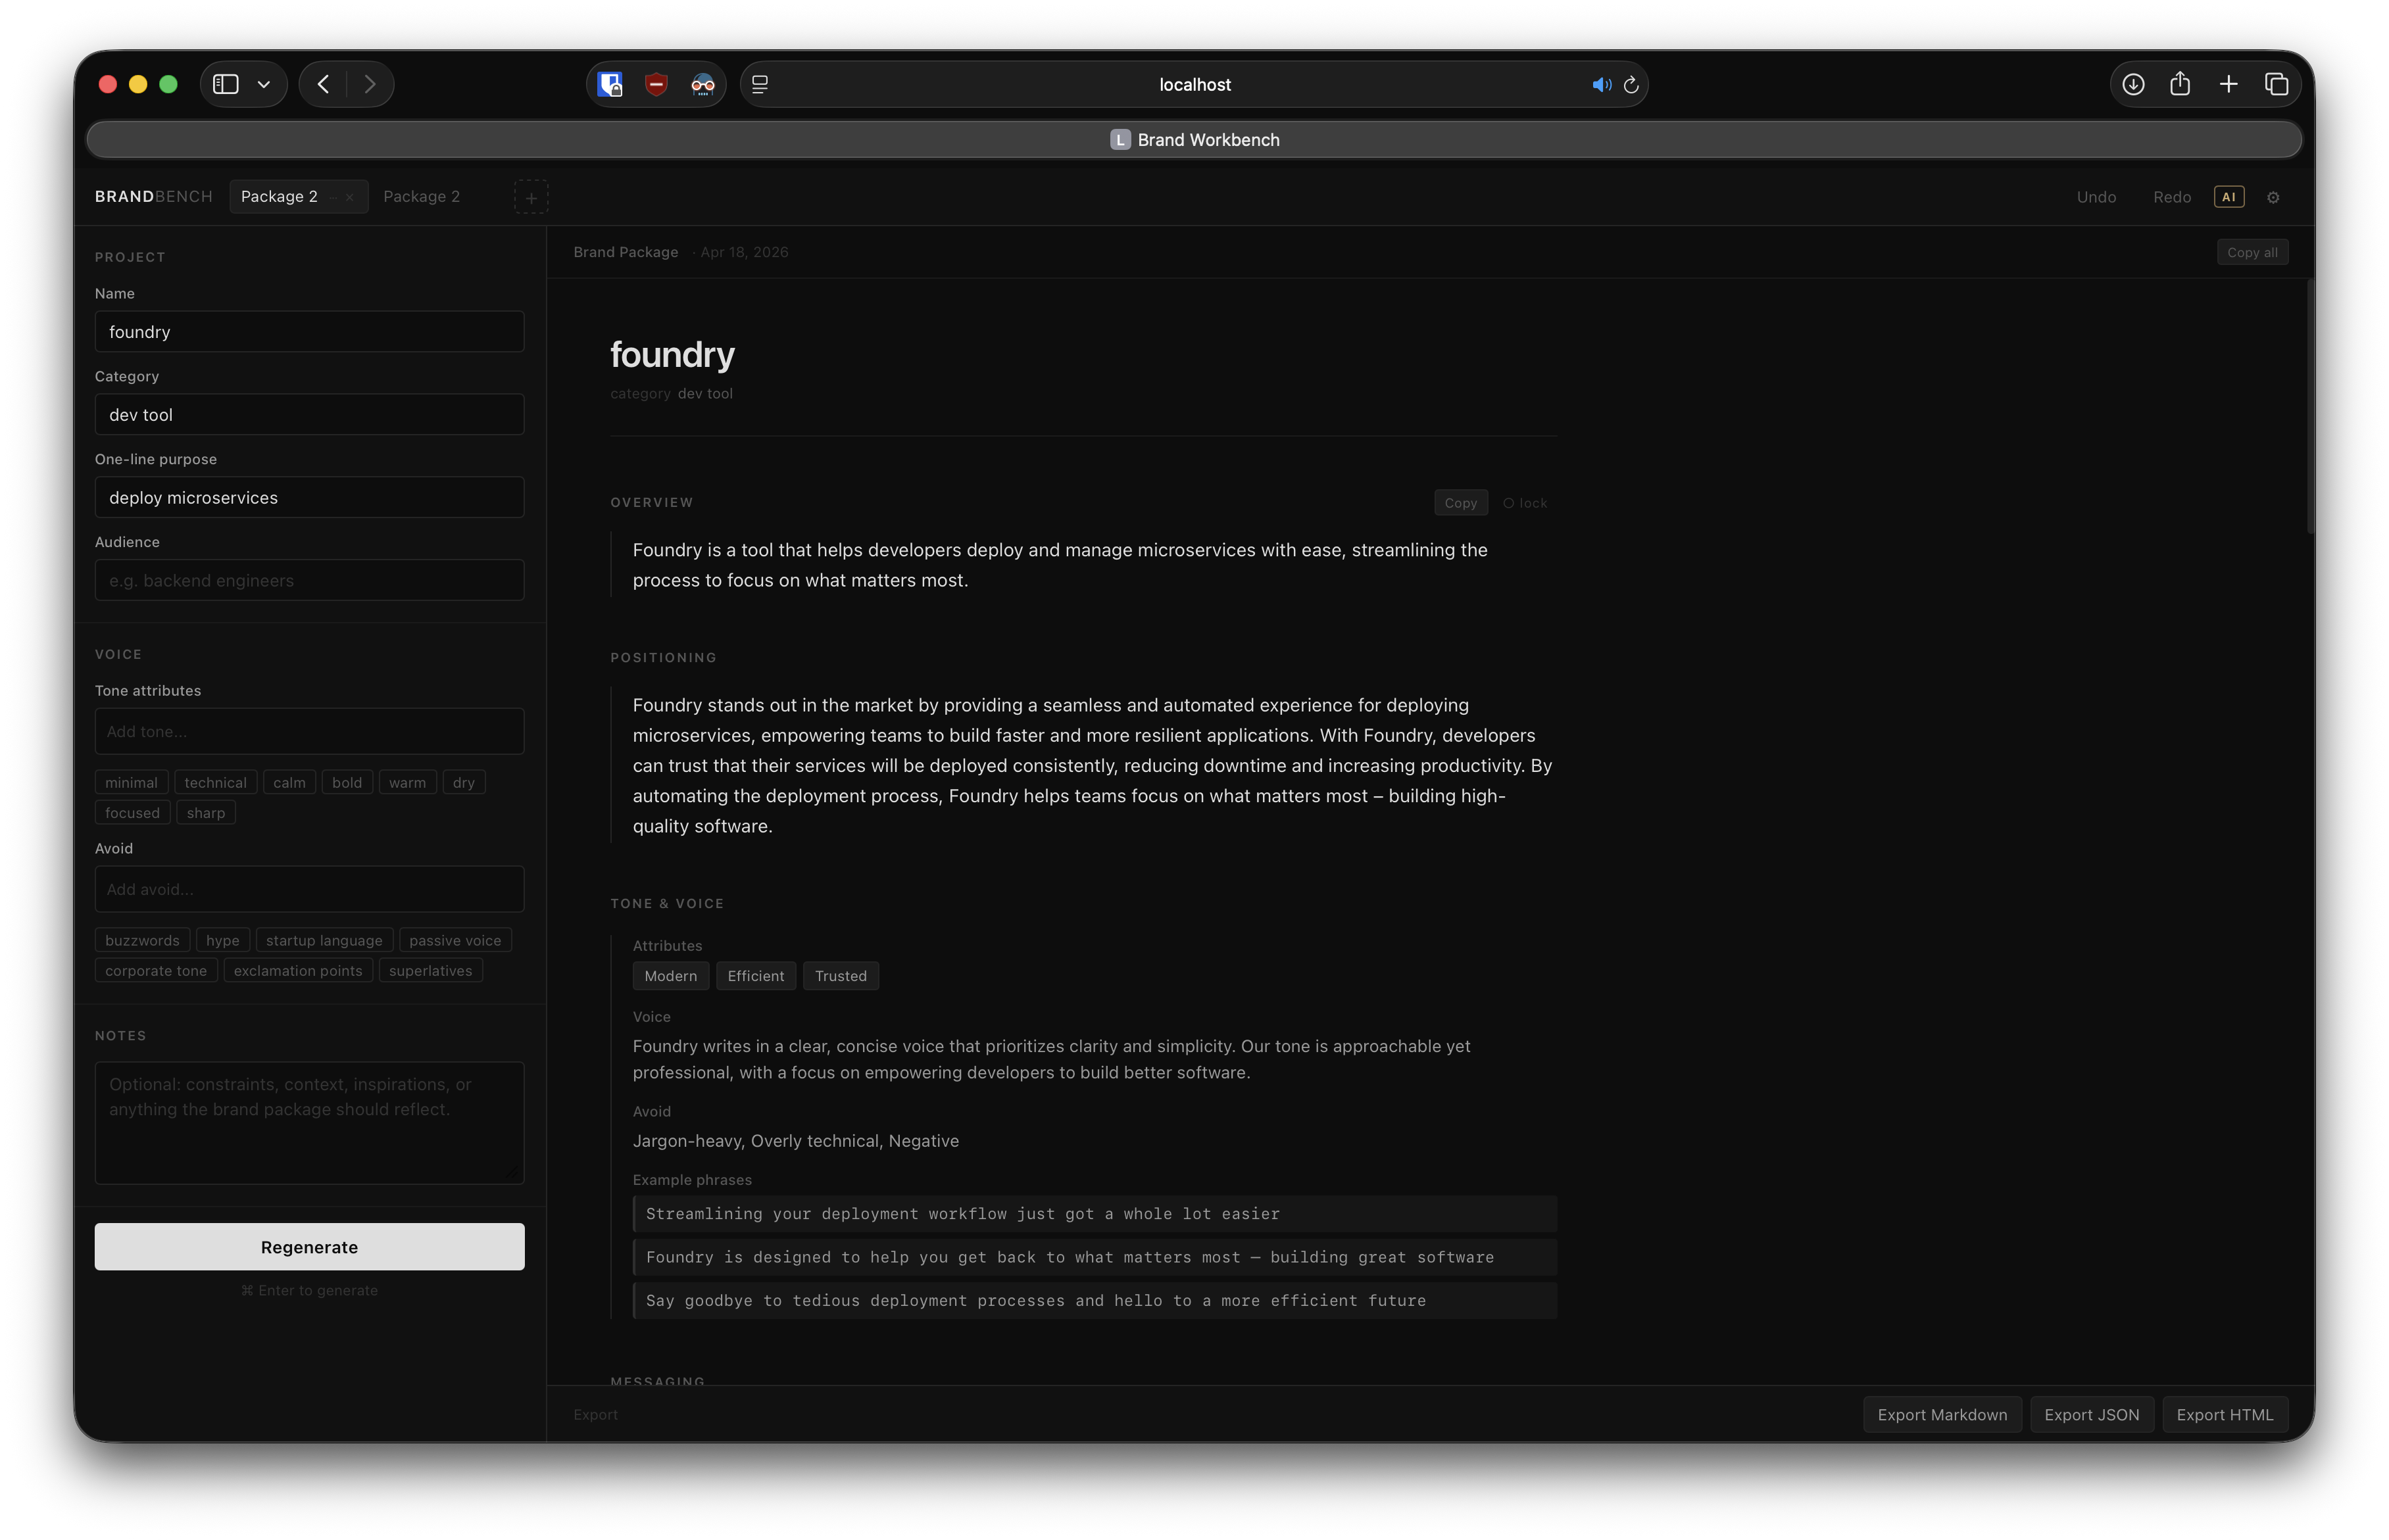Open a new browser tab
The image size is (2389, 1540).
coord(2228,84)
